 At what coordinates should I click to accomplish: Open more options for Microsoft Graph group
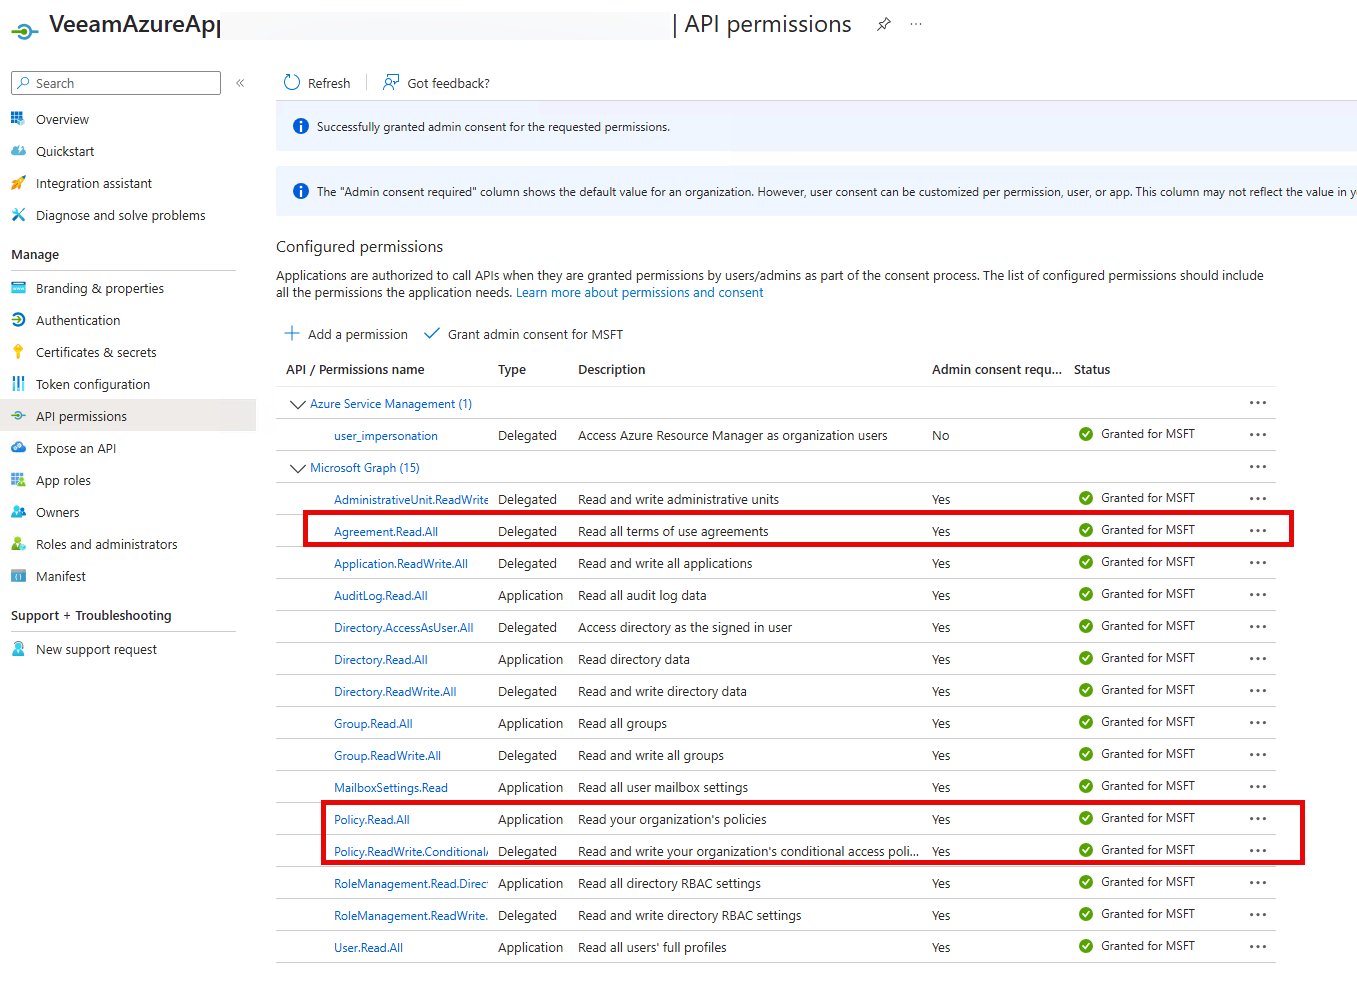tap(1257, 467)
